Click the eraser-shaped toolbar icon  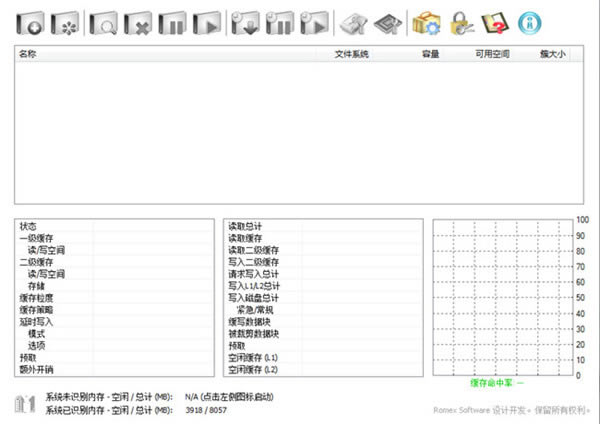(x=353, y=20)
